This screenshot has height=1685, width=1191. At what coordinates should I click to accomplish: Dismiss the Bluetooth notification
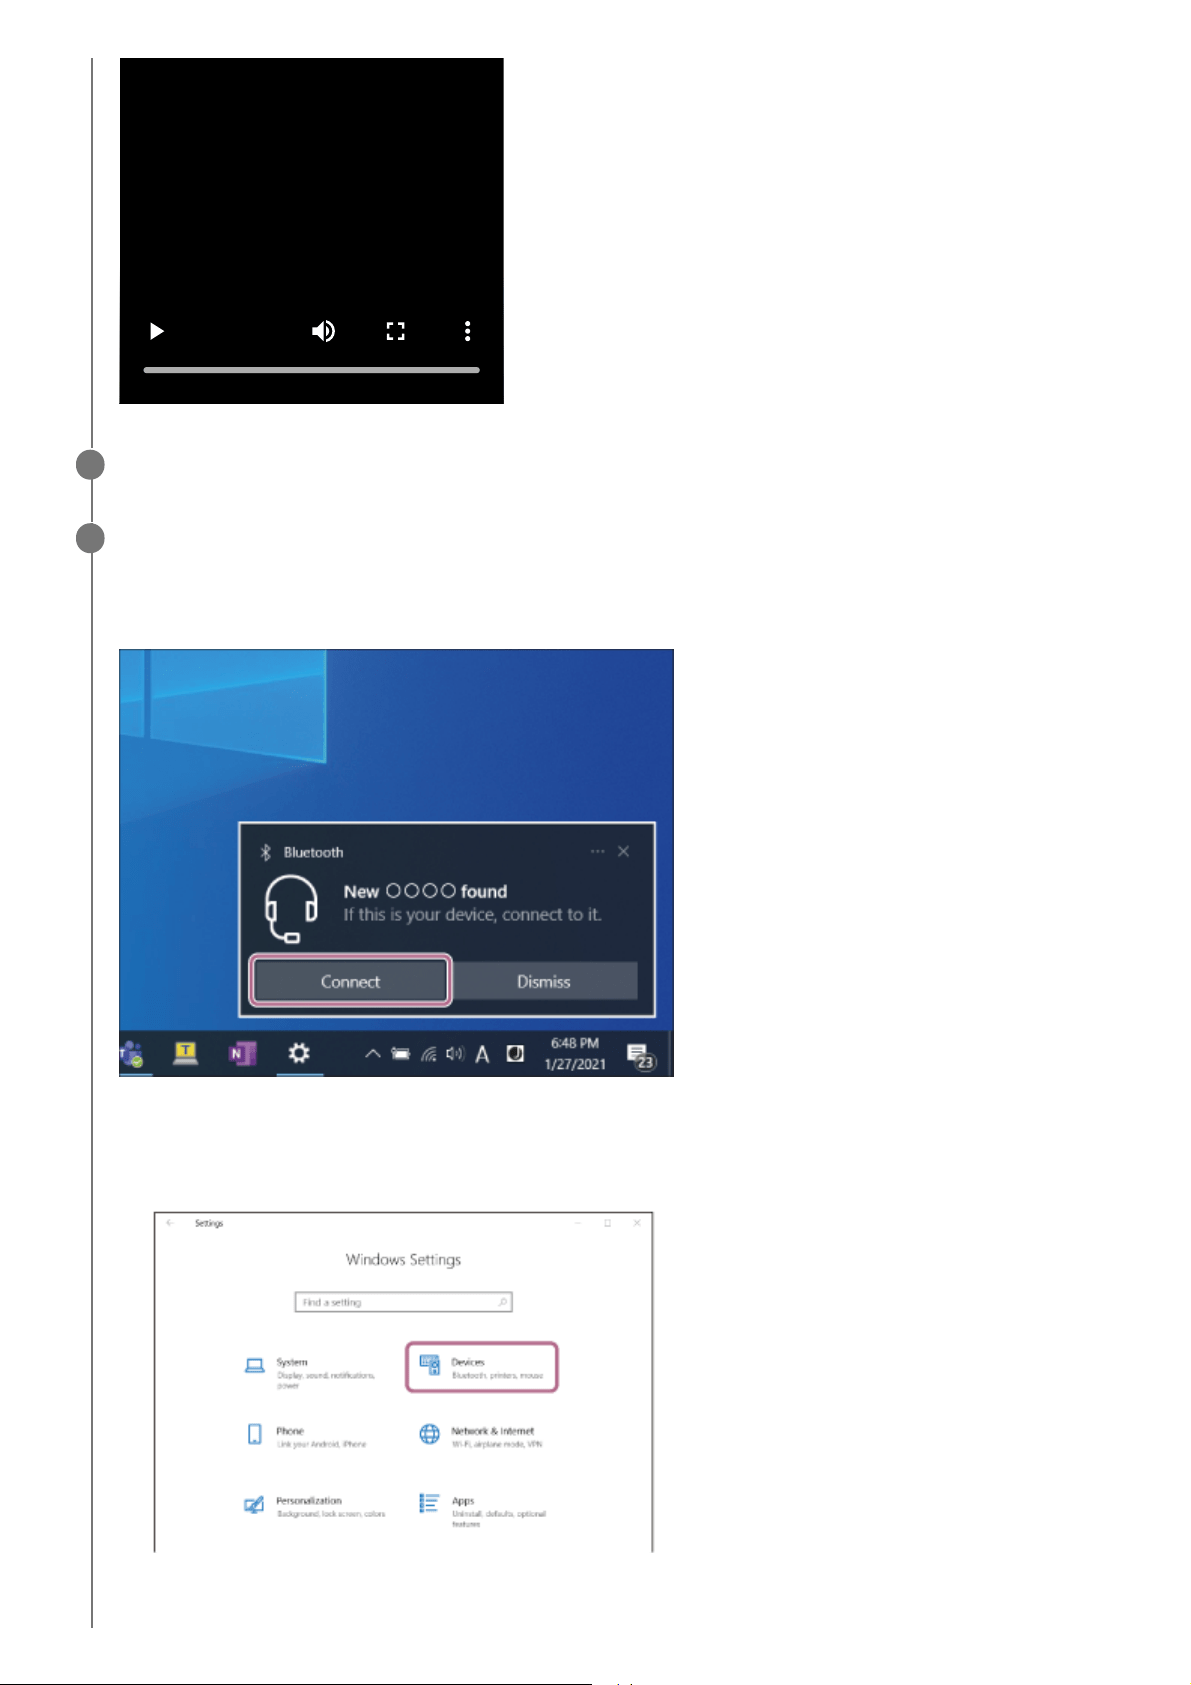click(x=544, y=981)
